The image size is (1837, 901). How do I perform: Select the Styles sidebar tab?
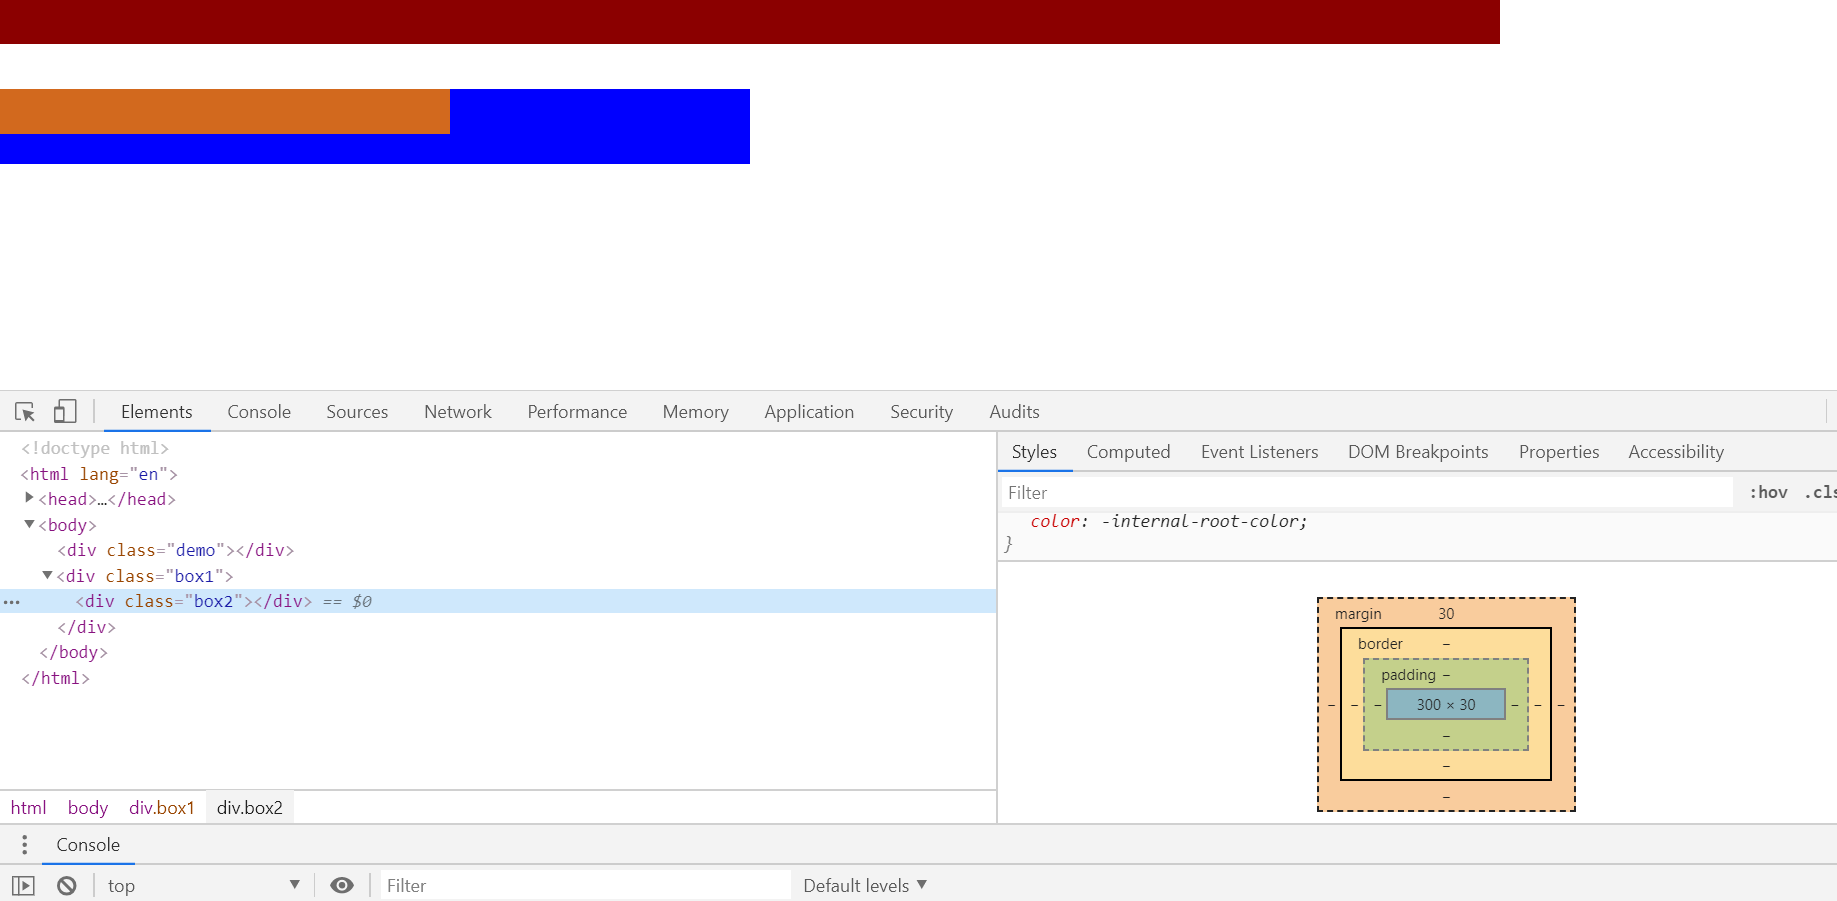coord(1034,452)
